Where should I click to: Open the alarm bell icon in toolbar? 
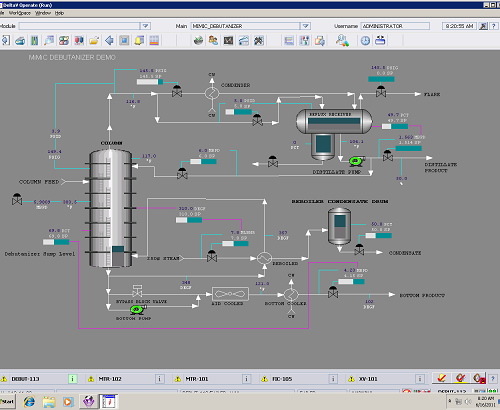(139, 41)
